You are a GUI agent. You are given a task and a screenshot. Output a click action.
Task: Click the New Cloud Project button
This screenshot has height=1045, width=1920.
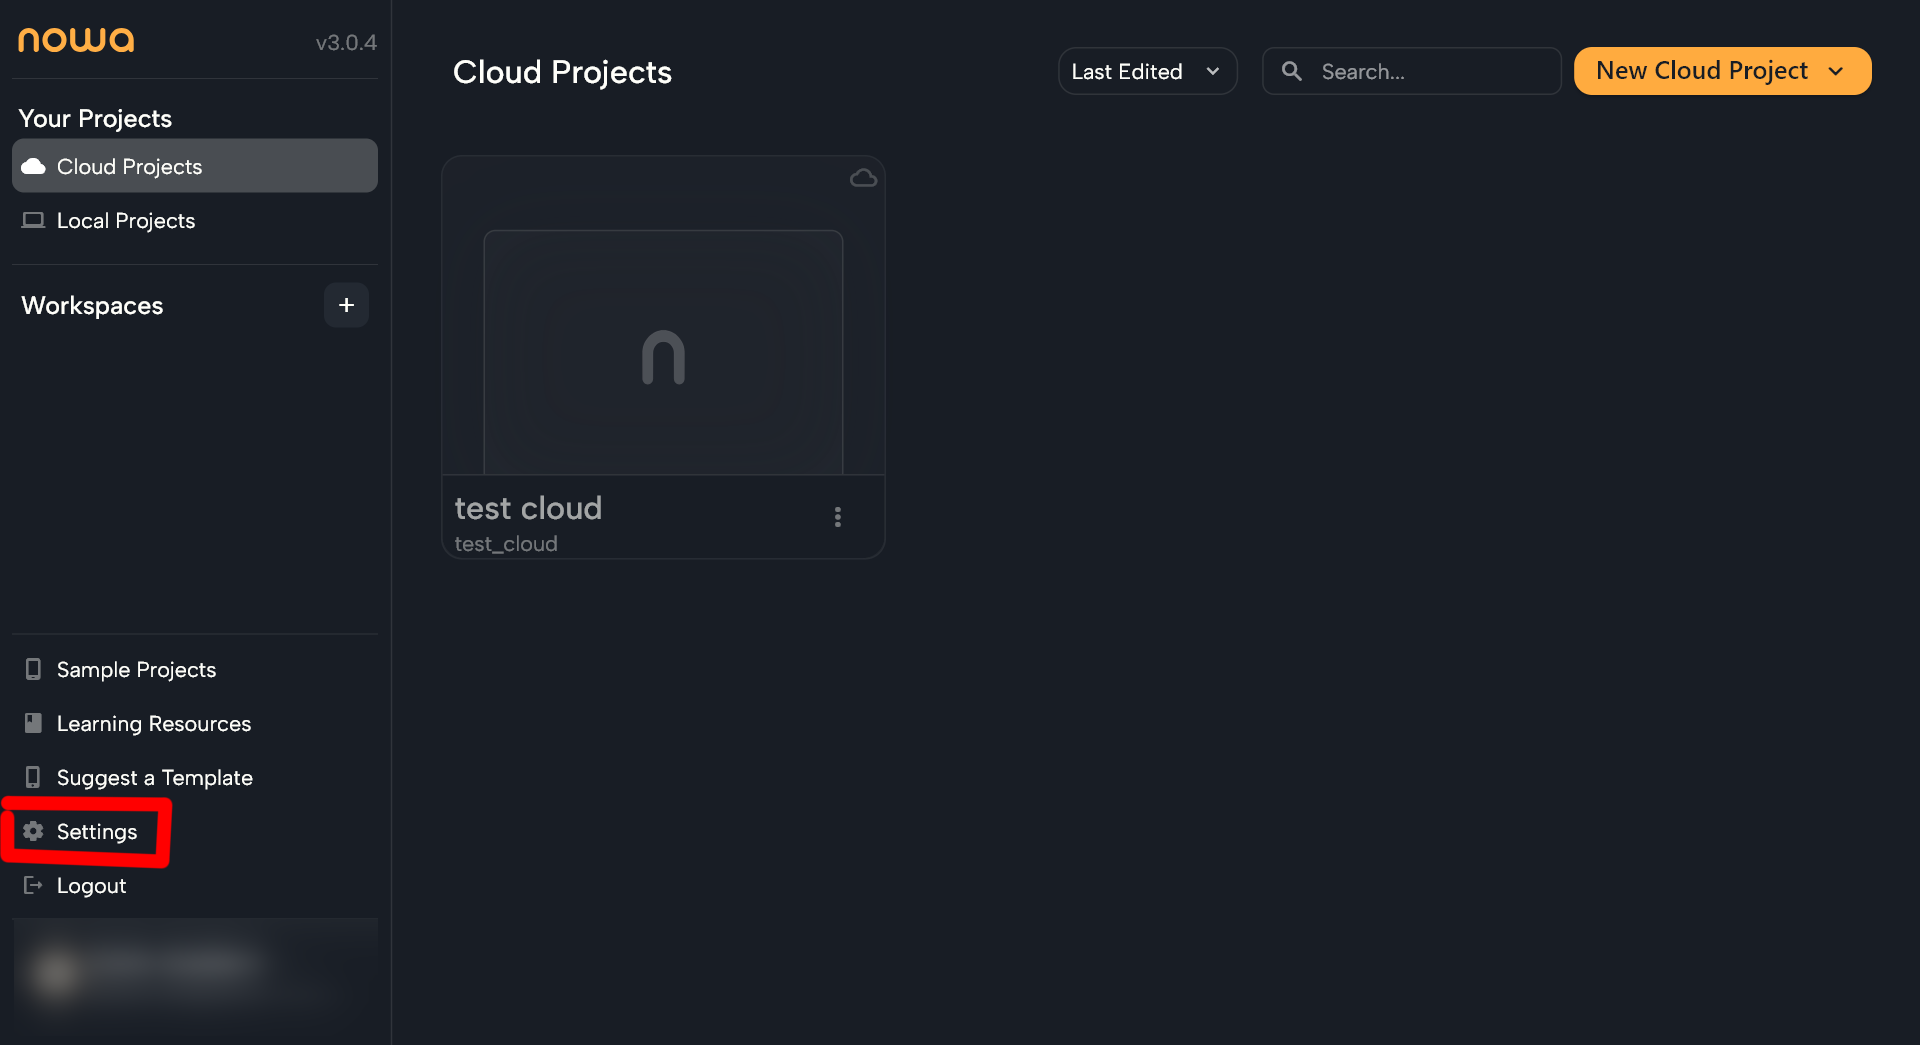tap(1701, 71)
